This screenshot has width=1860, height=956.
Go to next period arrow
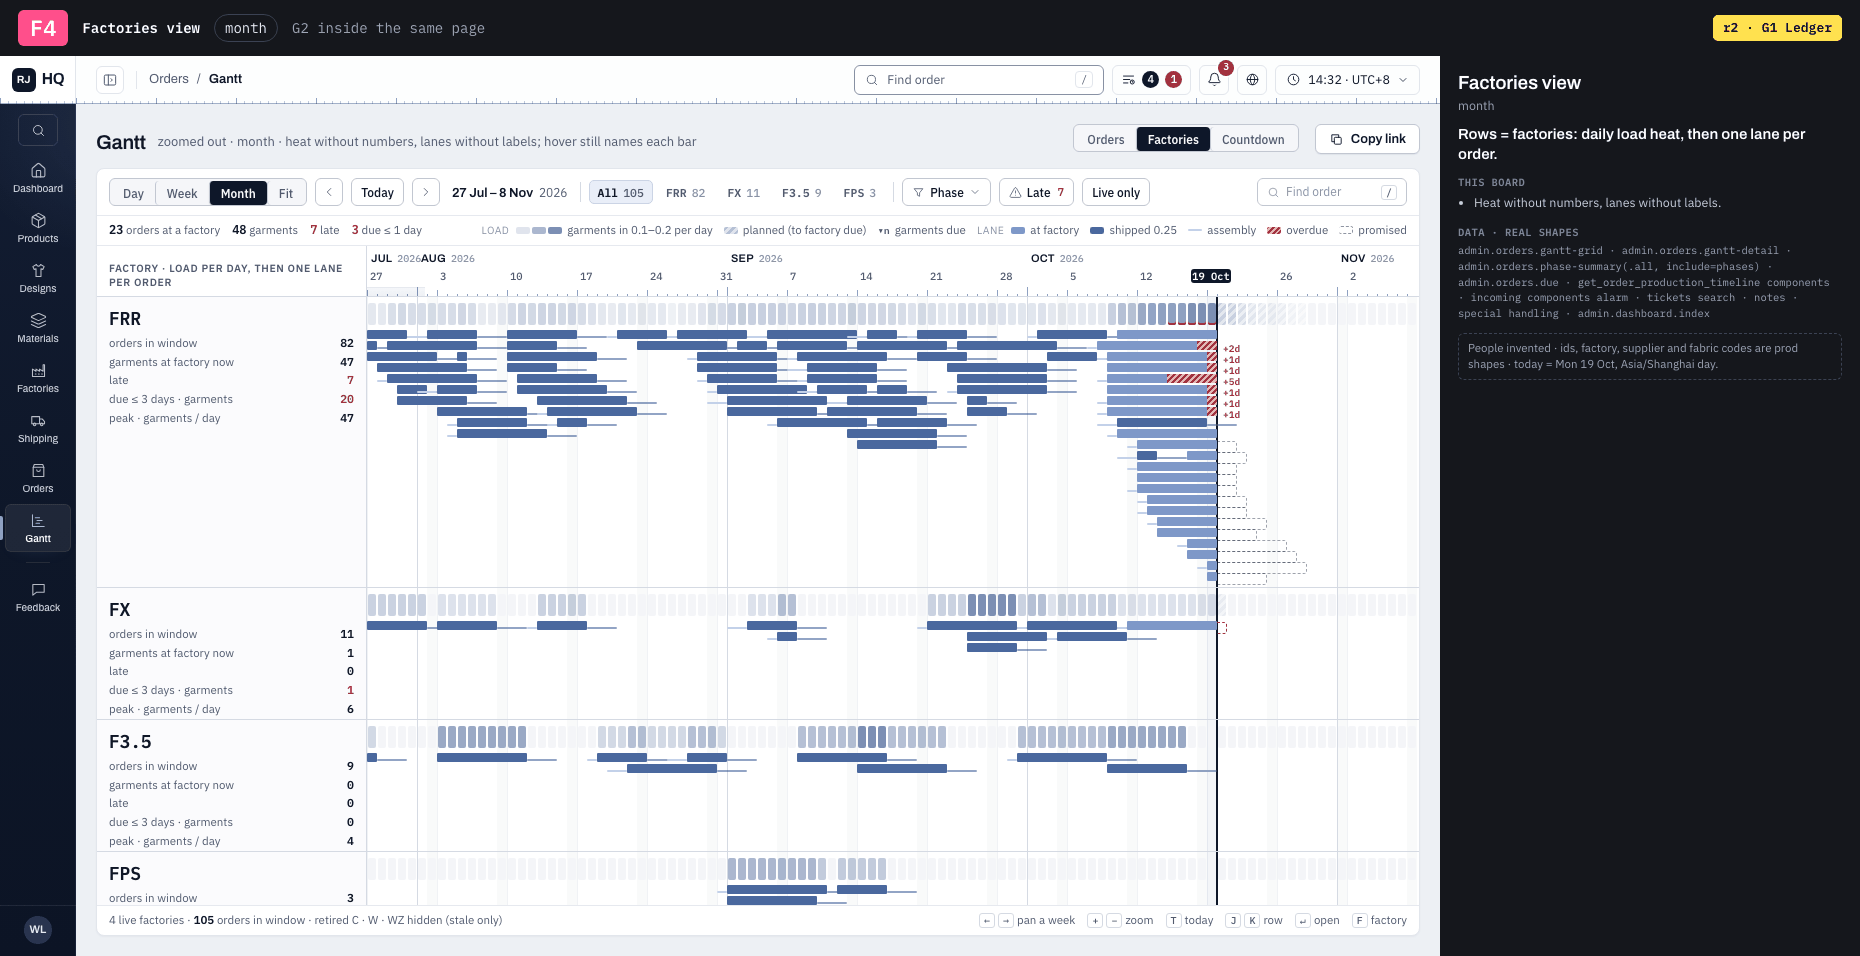point(426,192)
